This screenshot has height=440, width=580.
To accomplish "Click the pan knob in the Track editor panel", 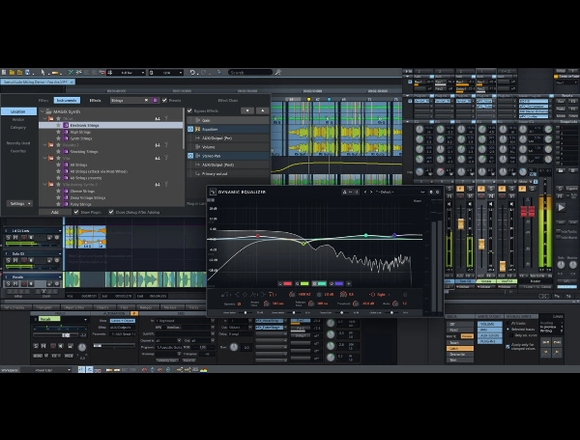I will [82, 347].
